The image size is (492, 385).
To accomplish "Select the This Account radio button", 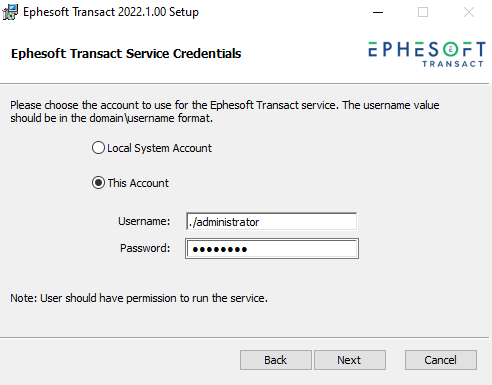I will point(98,183).
